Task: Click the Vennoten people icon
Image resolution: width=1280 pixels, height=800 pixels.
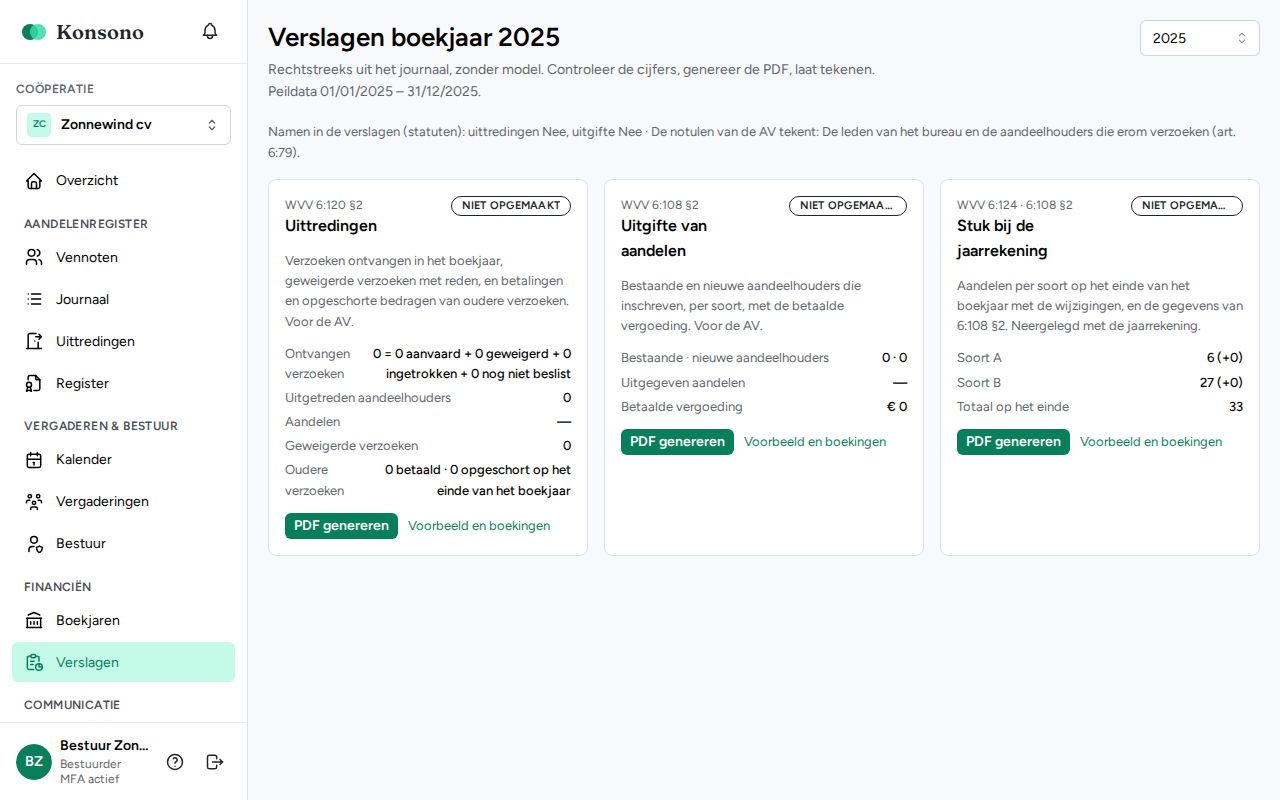Action: click(34, 258)
